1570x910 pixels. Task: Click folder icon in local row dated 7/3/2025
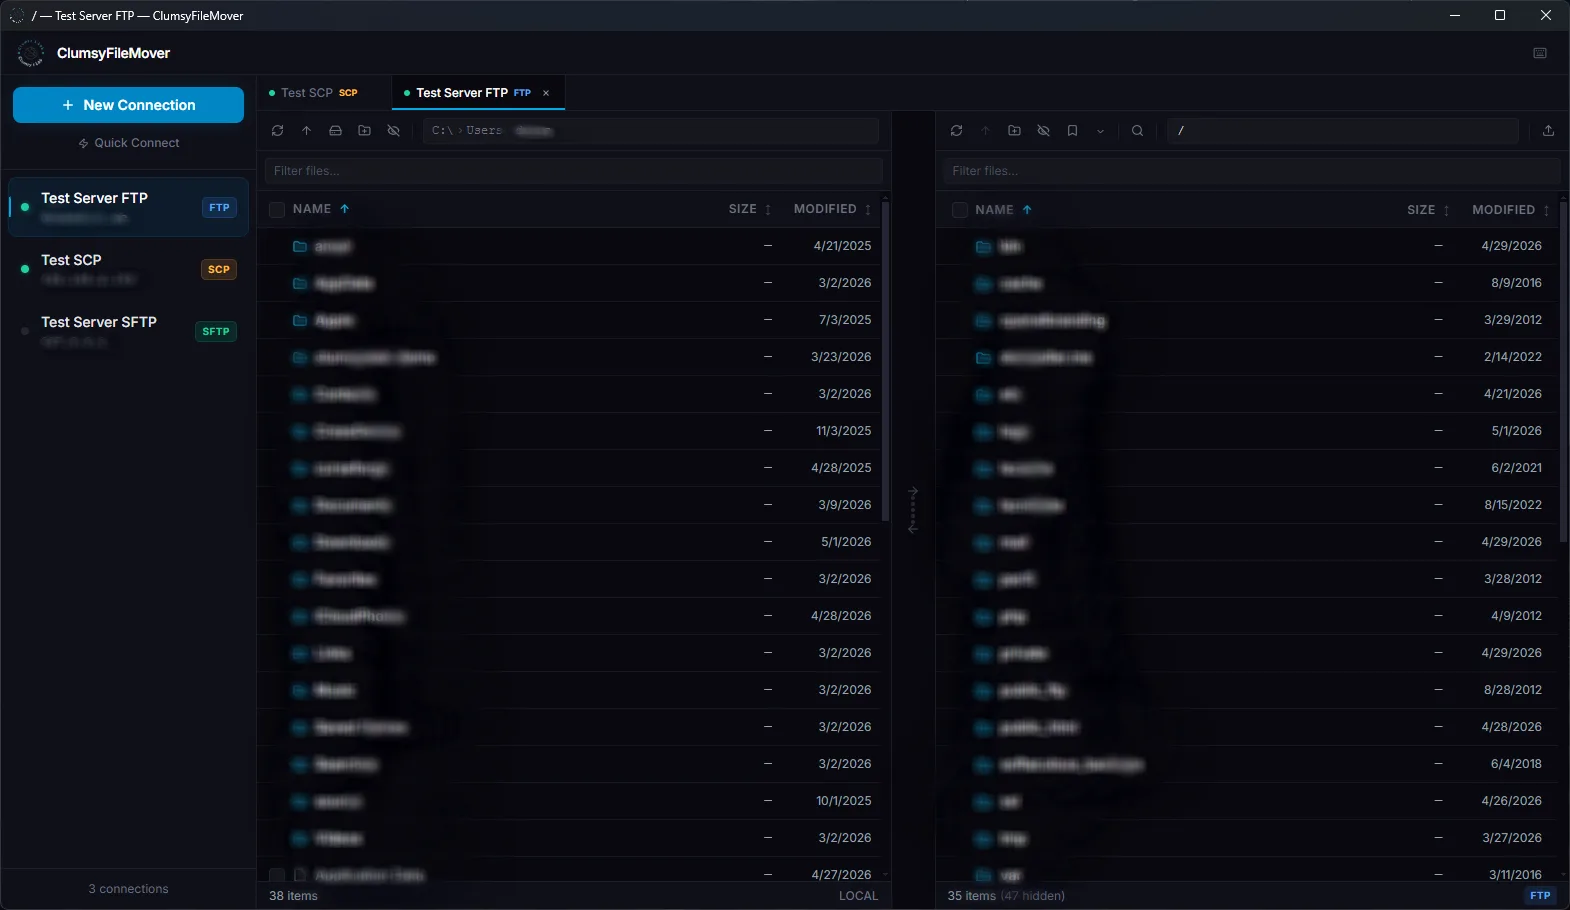[299, 320]
